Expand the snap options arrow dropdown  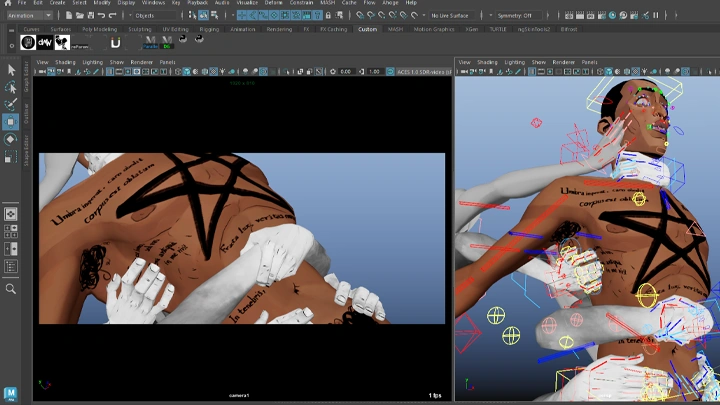point(424,15)
